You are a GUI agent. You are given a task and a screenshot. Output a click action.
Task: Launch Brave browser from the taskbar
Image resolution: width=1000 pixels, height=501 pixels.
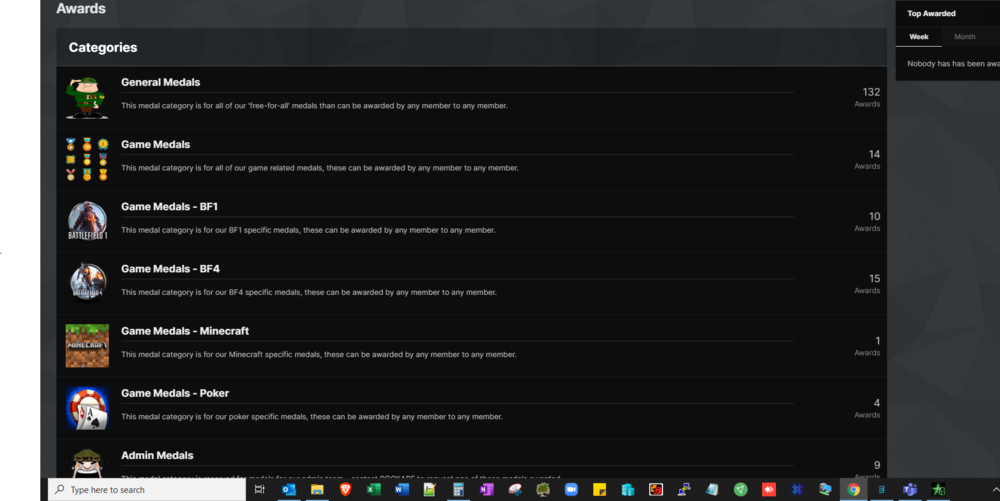pyautogui.click(x=345, y=490)
